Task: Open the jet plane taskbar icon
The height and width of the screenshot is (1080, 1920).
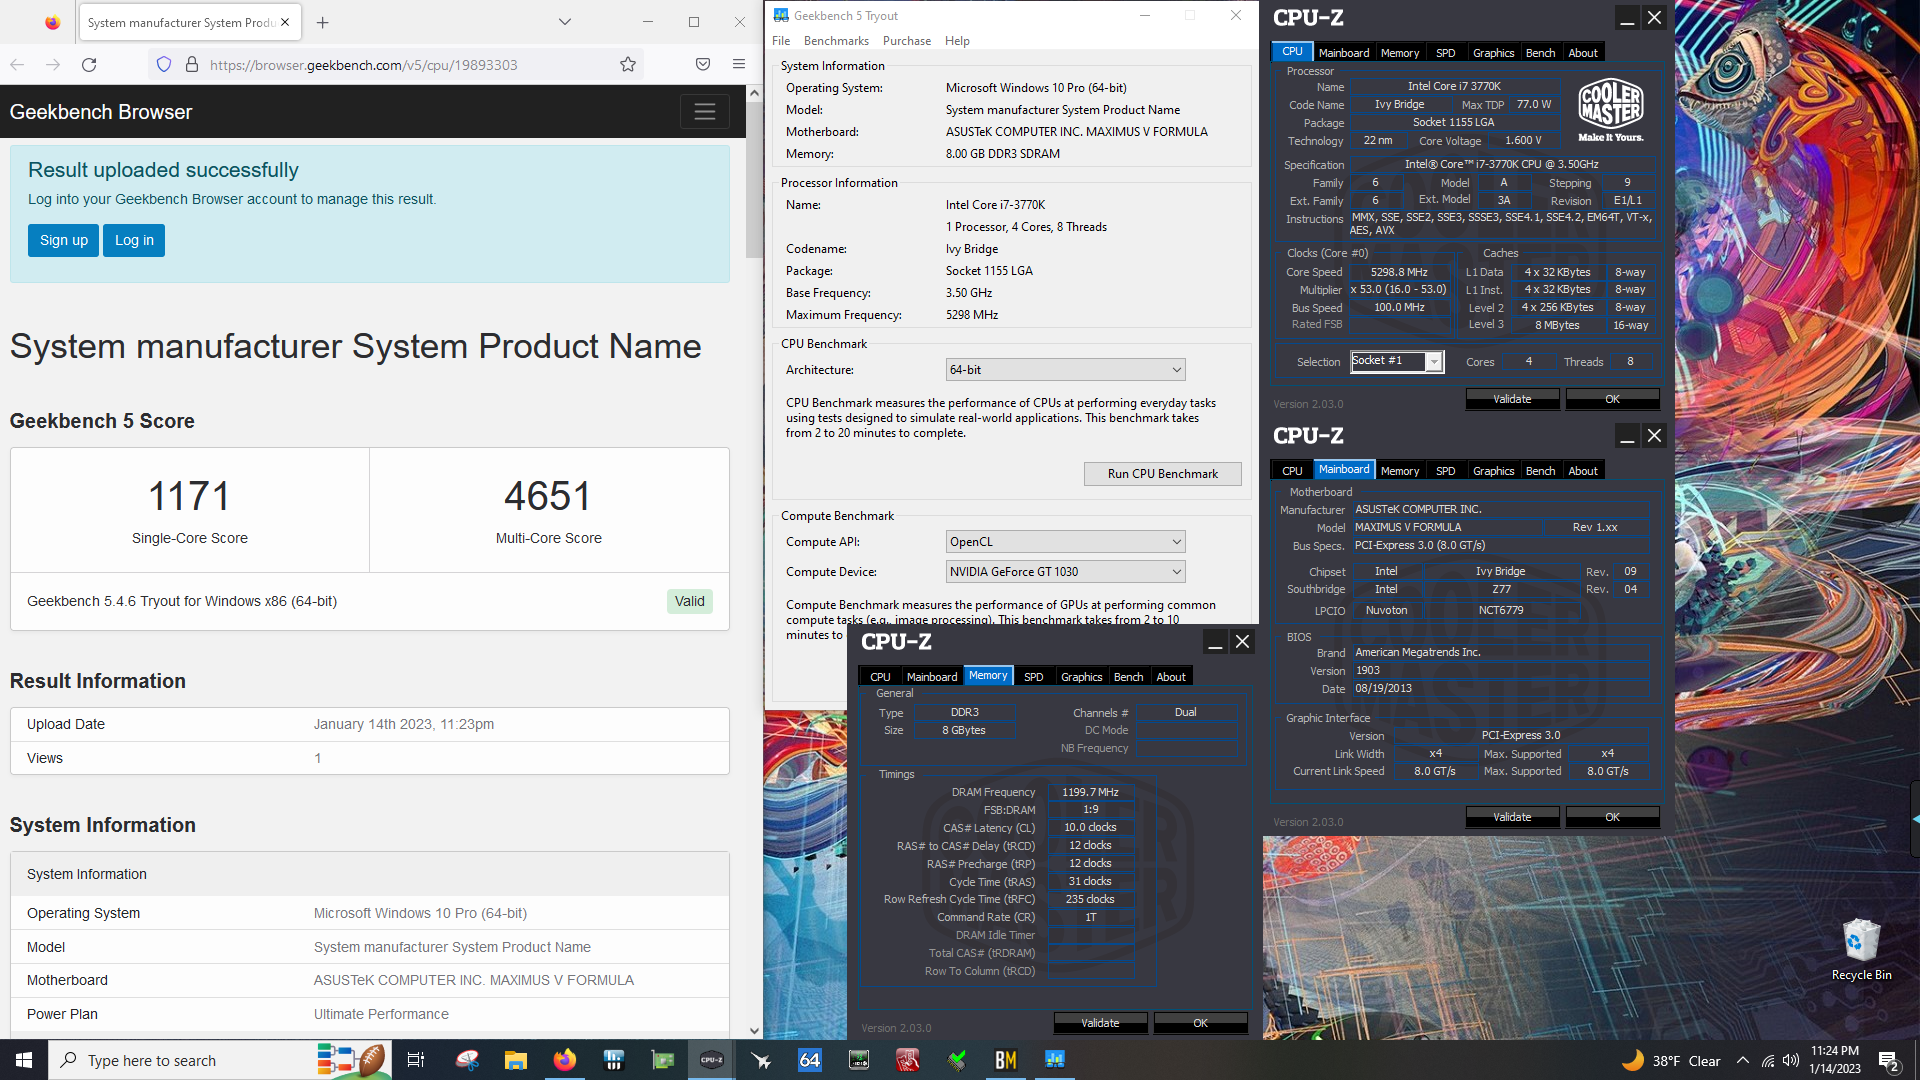Action: (x=761, y=1060)
